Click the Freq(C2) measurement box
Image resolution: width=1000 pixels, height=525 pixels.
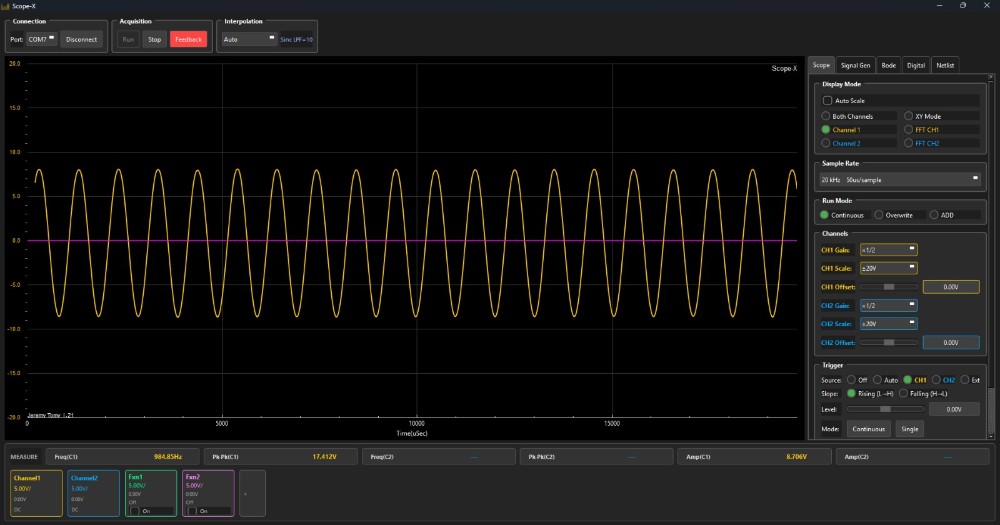(x=438, y=457)
